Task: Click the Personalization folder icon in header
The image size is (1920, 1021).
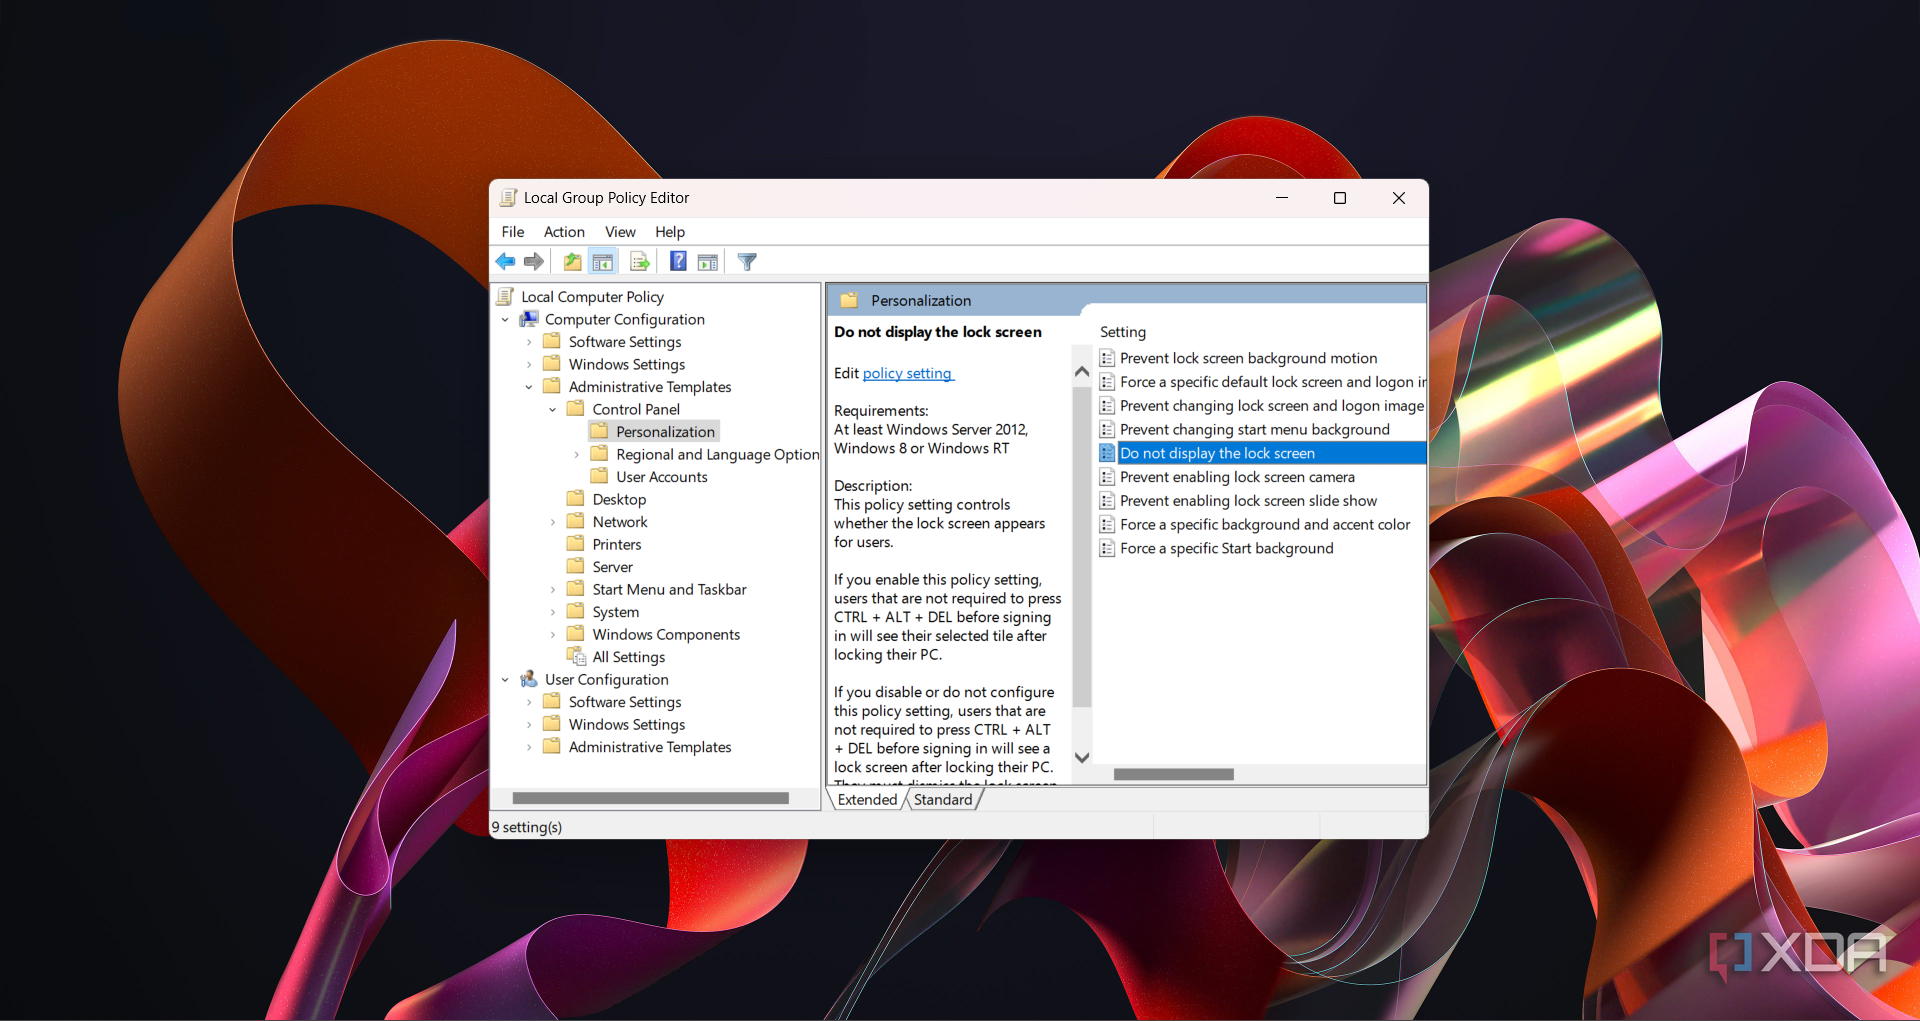Action: [849, 300]
